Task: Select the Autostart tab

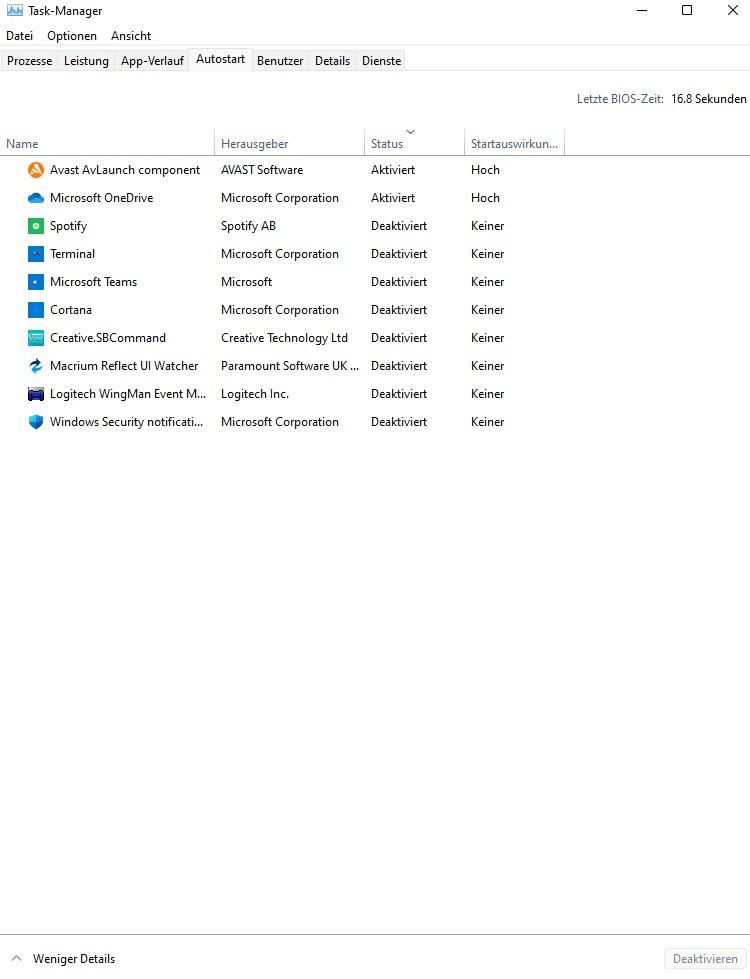Action: [220, 59]
